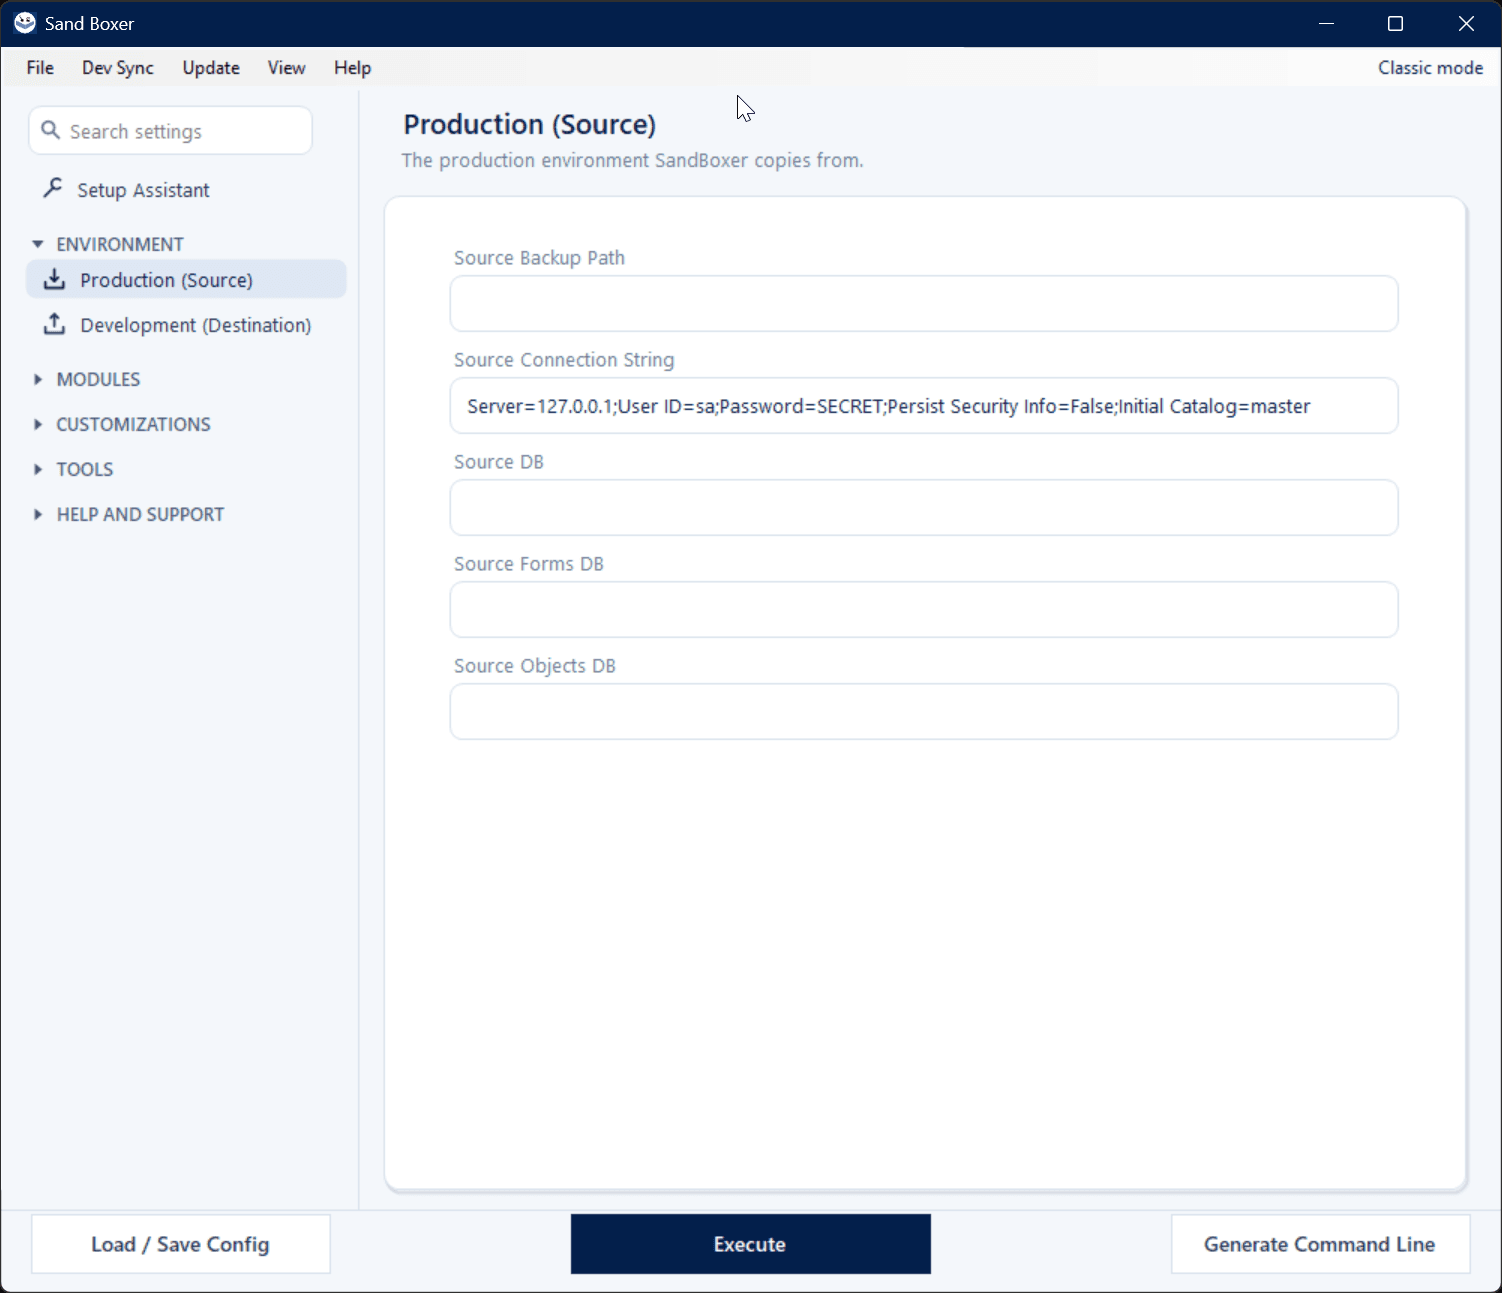Click the ENVIRONMENT section label
Image resolution: width=1502 pixels, height=1293 pixels.
pos(120,244)
